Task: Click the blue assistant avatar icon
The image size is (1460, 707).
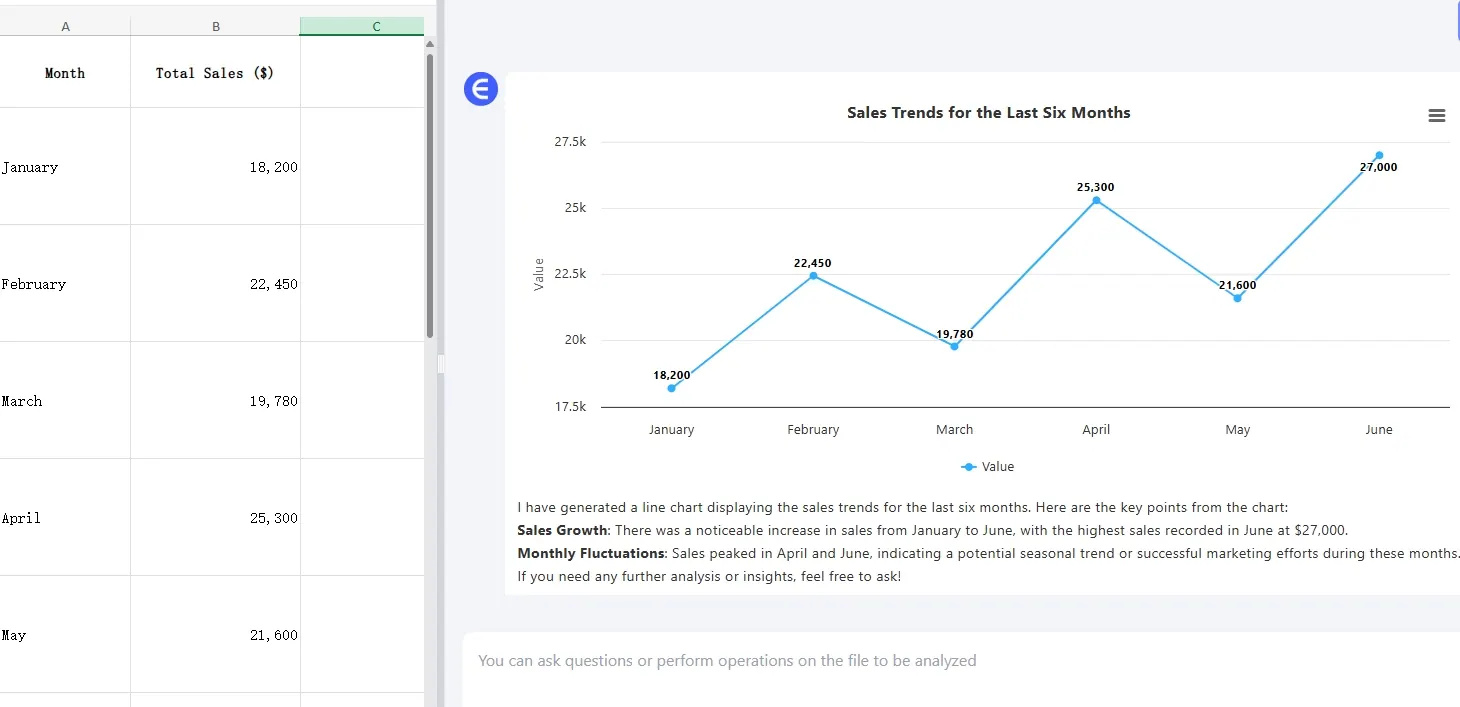Action: click(x=481, y=89)
